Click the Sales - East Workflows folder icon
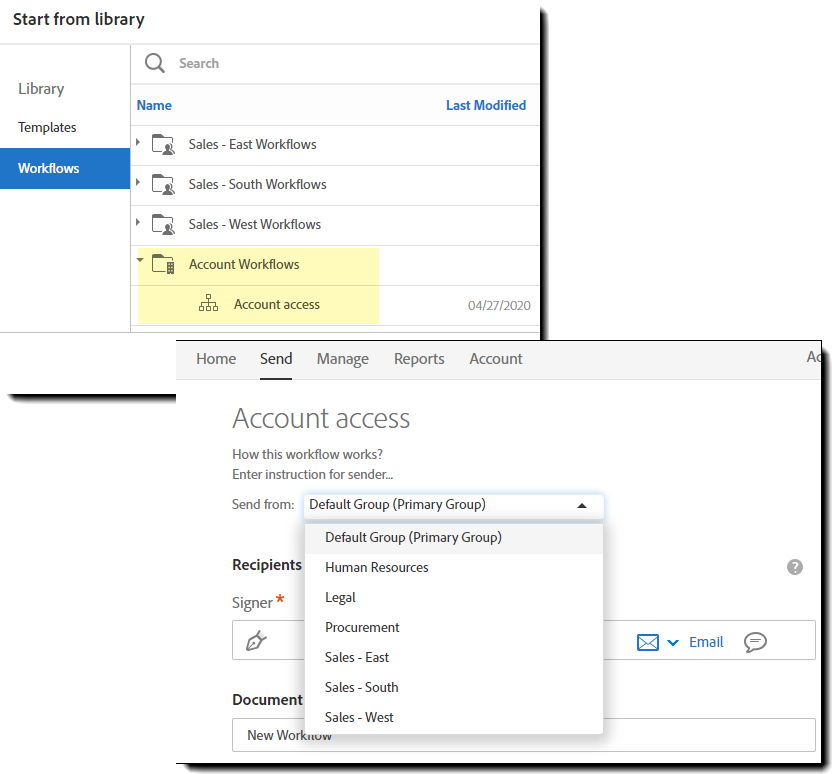 click(x=163, y=144)
